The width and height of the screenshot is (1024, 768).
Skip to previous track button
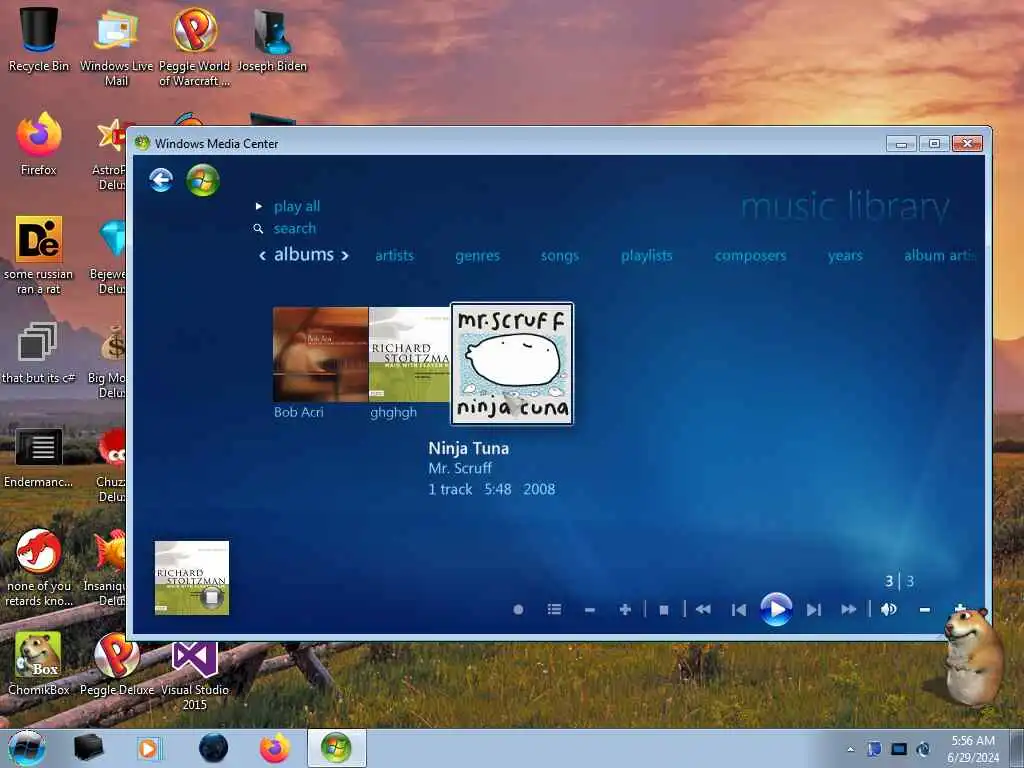739,610
